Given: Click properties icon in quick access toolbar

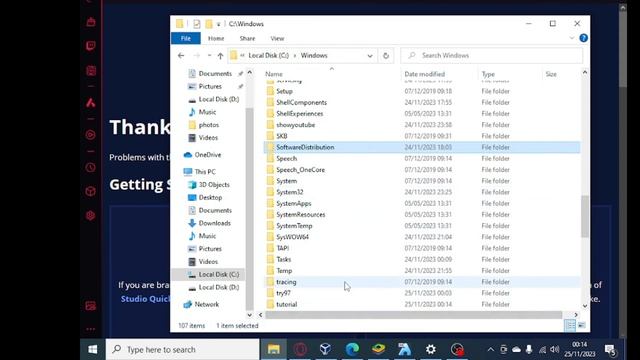Looking at the screenshot, I should (x=196, y=24).
